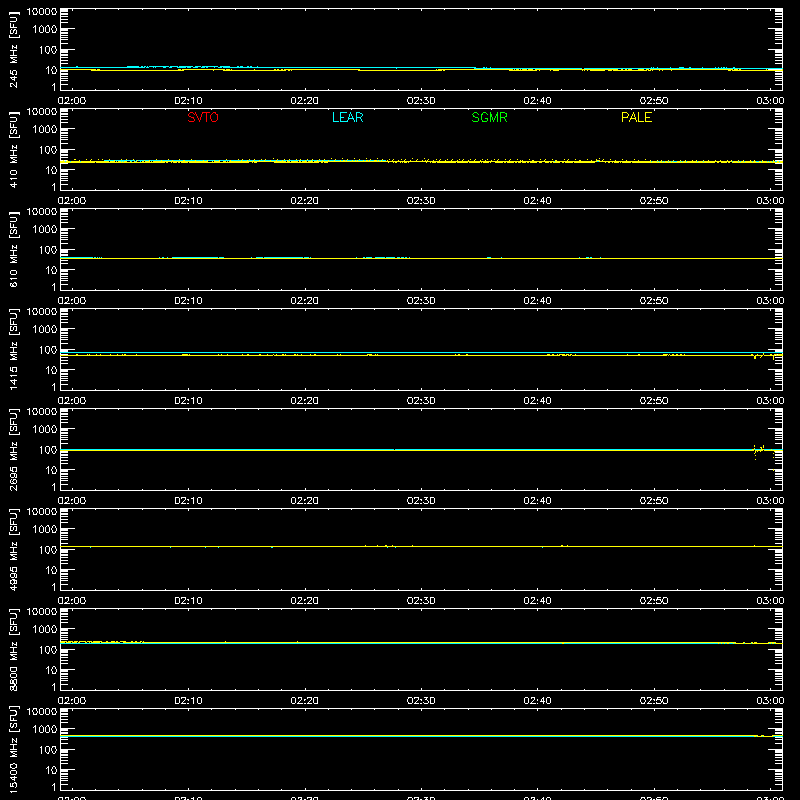
Task: Click the 100 y-axis value on 2695 MHz panel
Action: (x=48, y=450)
